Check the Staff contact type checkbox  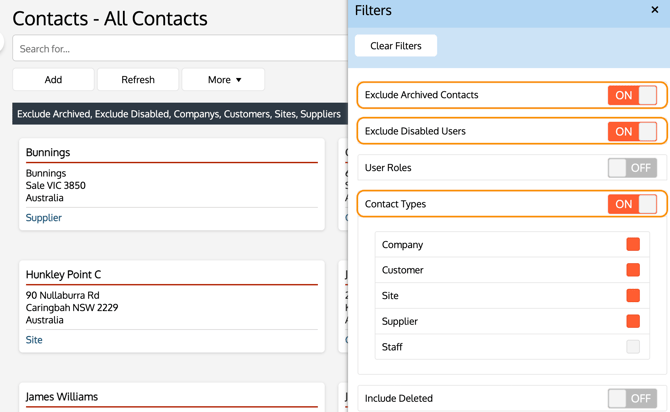click(633, 347)
